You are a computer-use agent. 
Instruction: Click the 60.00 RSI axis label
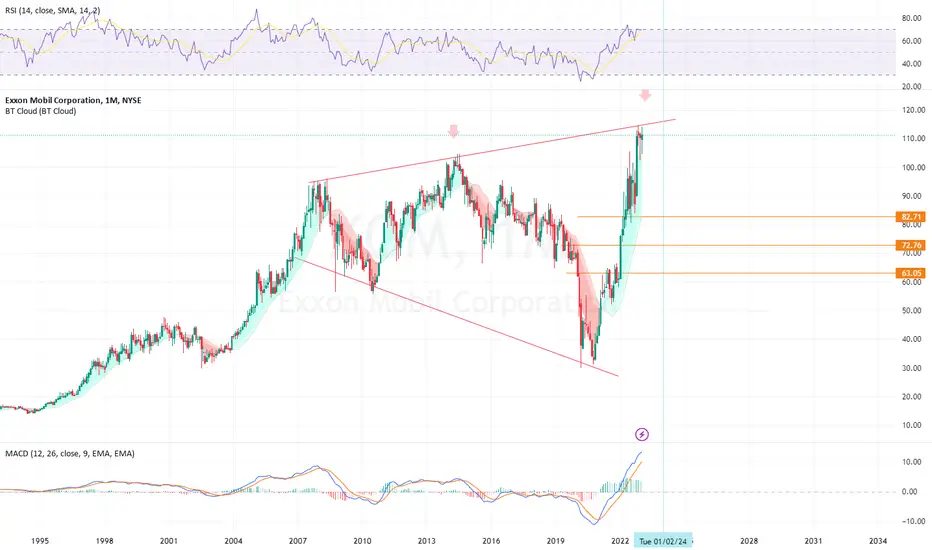coord(912,41)
